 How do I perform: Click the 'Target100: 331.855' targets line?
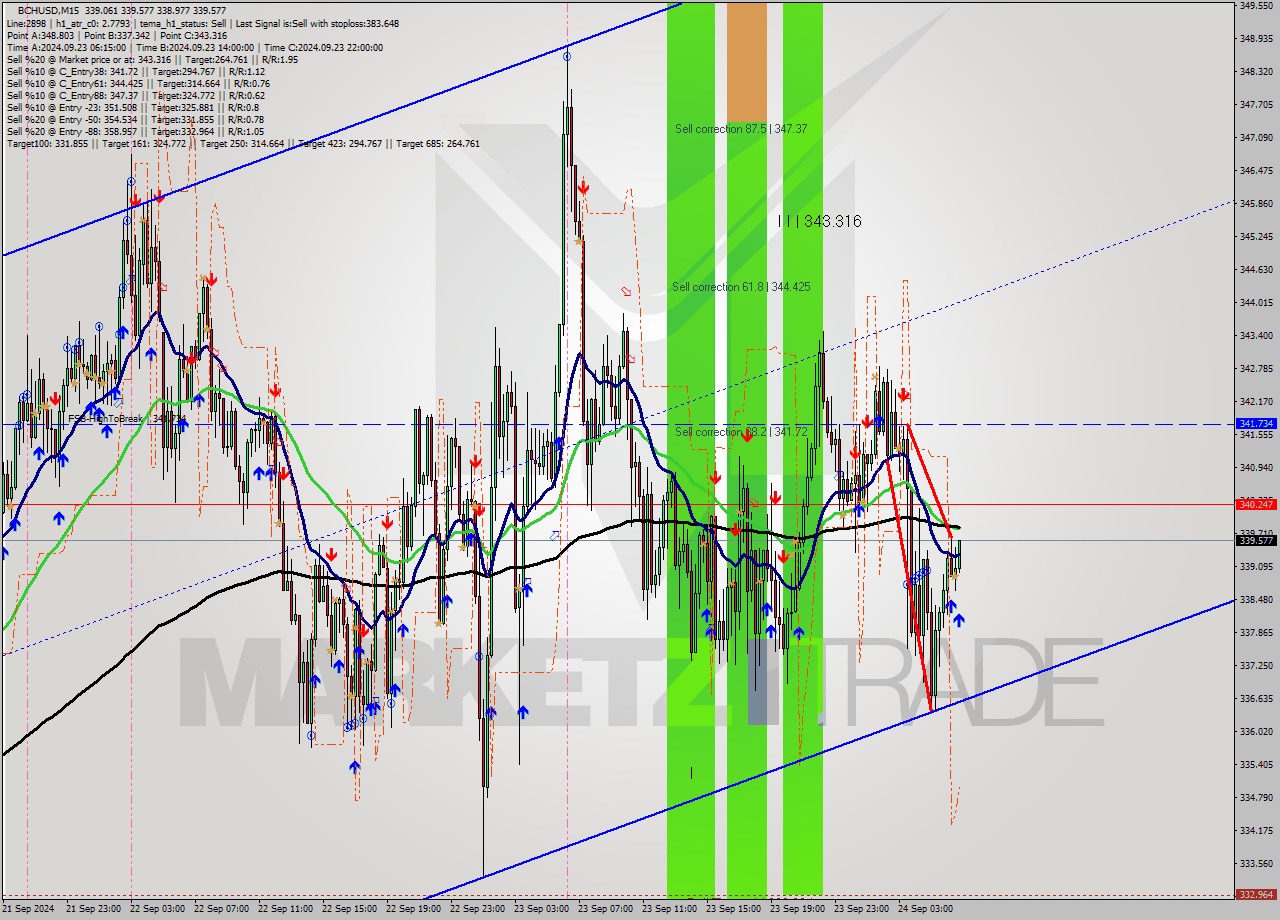point(243,143)
